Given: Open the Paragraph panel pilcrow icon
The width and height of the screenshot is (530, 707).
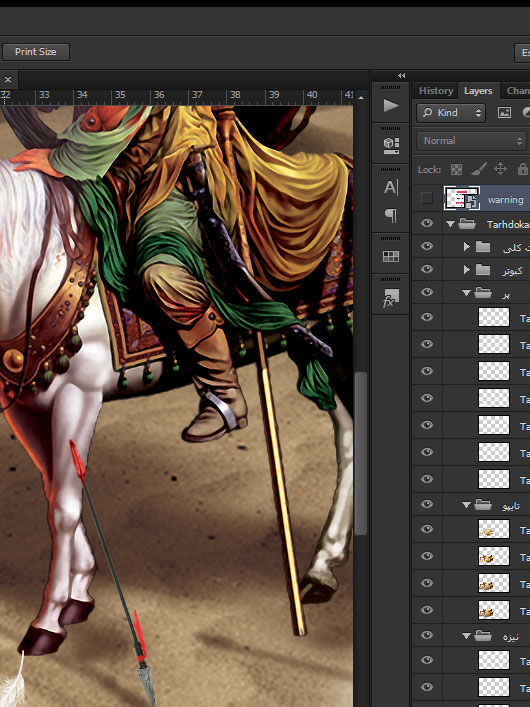Looking at the screenshot, I should 391,216.
